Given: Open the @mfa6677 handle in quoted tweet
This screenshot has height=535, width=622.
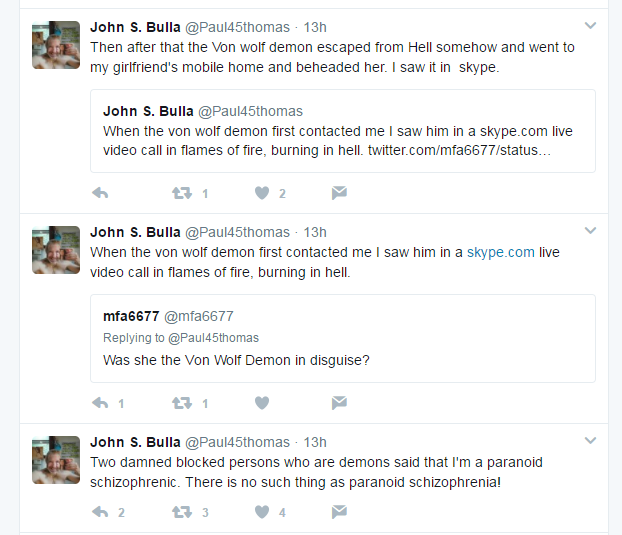Looking at the screenshot, I should pyautogui.click(x=199, y=316).
